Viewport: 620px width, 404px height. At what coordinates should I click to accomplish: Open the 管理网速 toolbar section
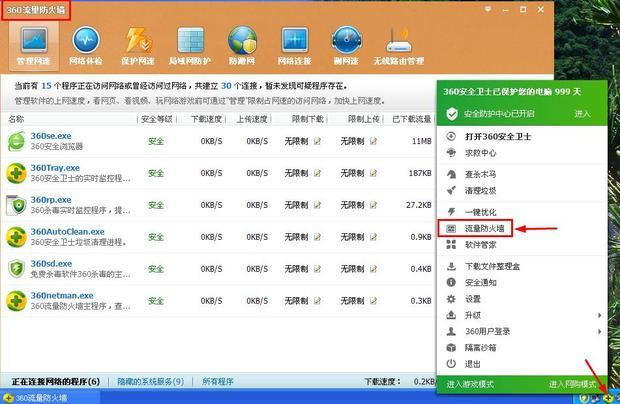point(34,46)
